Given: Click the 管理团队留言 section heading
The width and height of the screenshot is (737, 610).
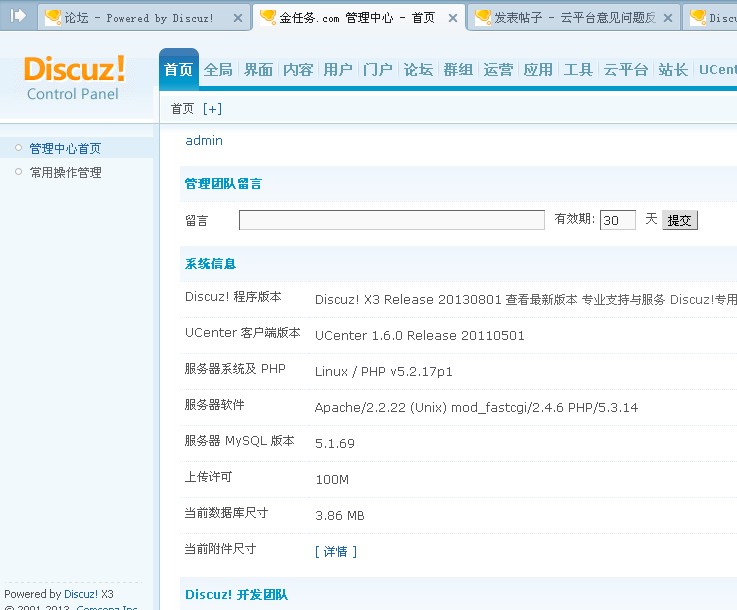Looking at the screenshot, I should 223,184.
